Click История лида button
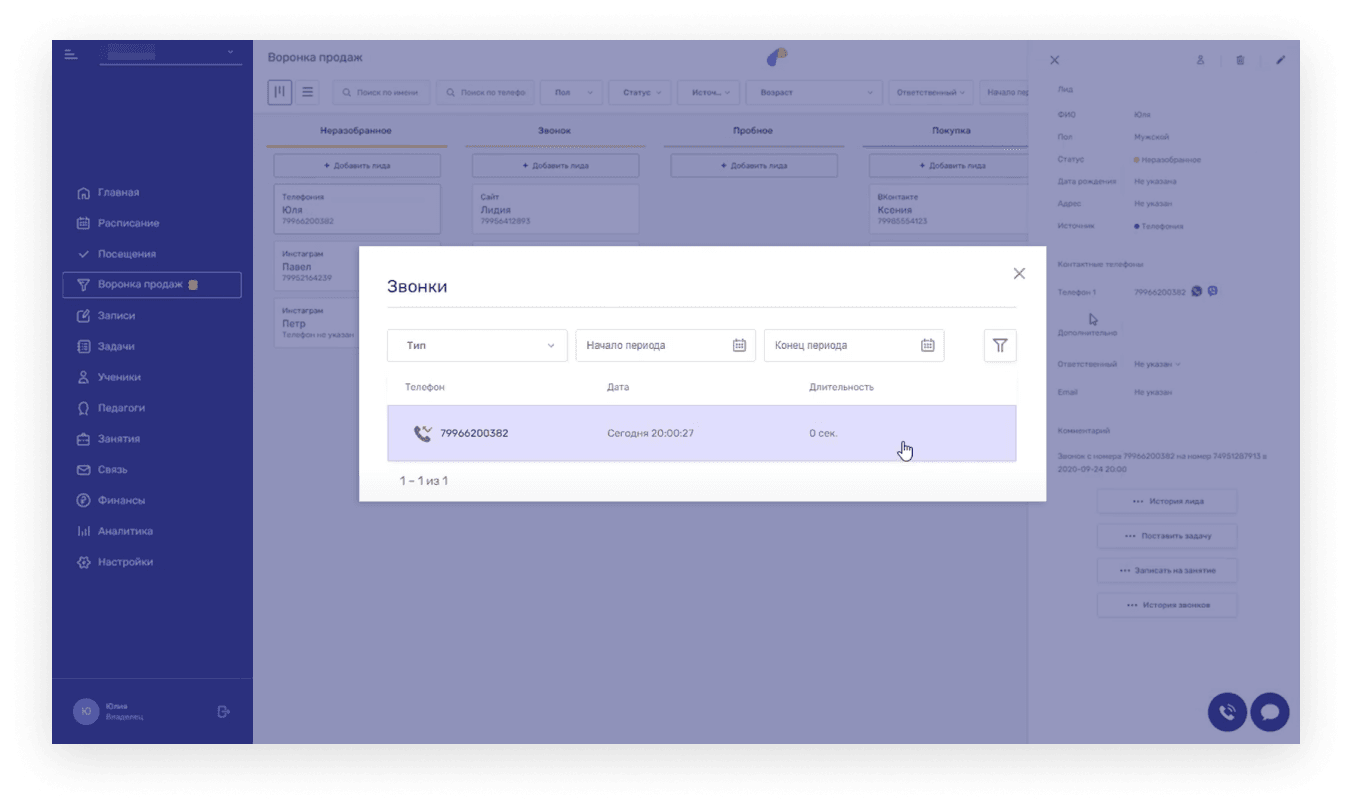This screenshot has height=808, width=1352. [x=1167, y=501]
